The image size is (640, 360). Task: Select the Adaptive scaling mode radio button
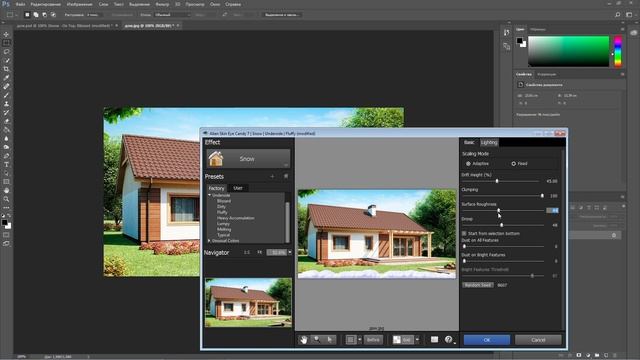coord(468,164)
